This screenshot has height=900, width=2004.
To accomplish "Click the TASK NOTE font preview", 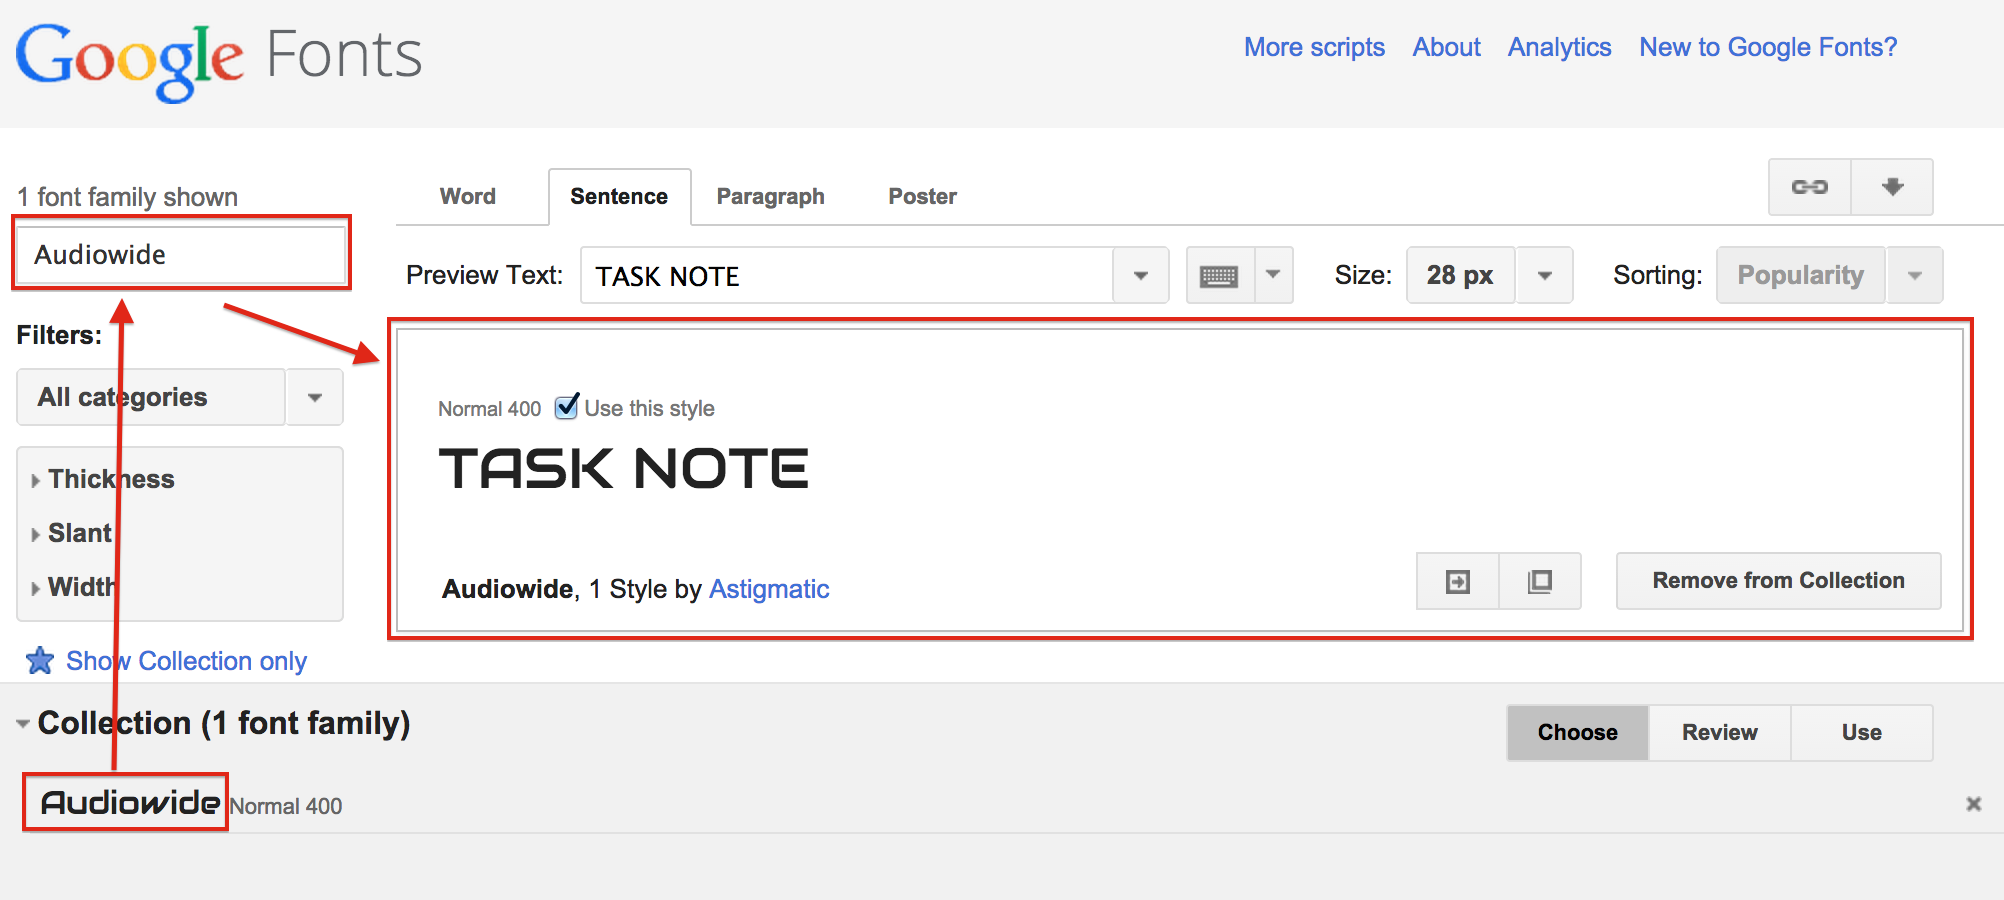I will coord(624,469).
